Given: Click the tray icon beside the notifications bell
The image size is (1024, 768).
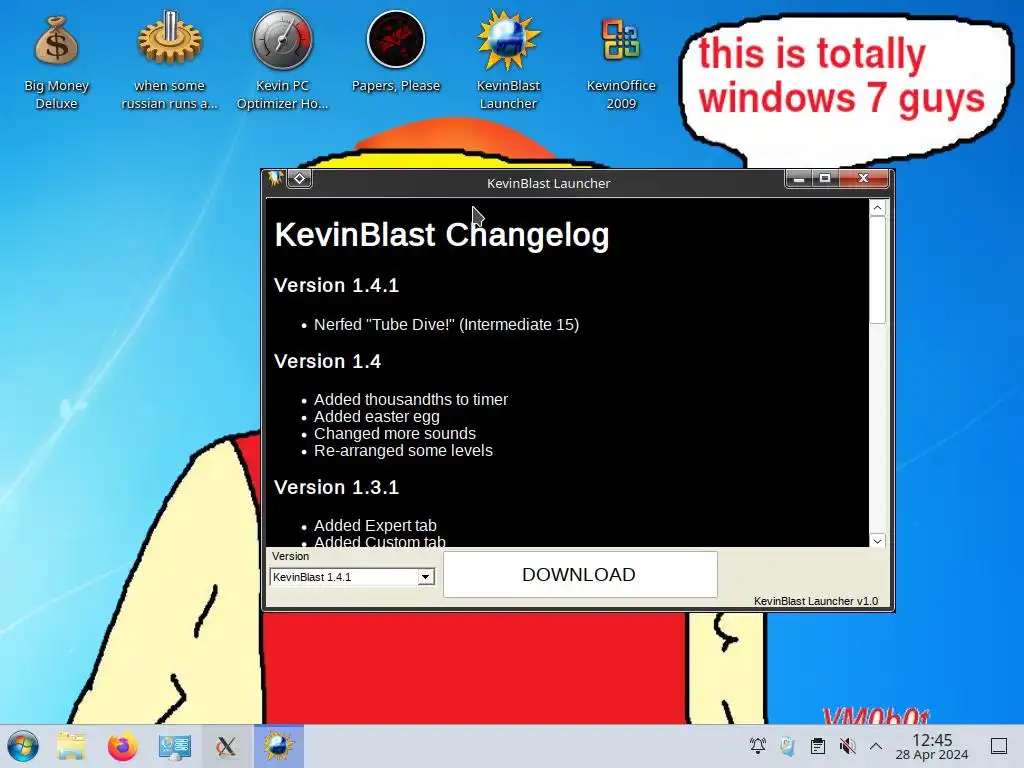Looking at the screenshot, I should click(788, 746).
